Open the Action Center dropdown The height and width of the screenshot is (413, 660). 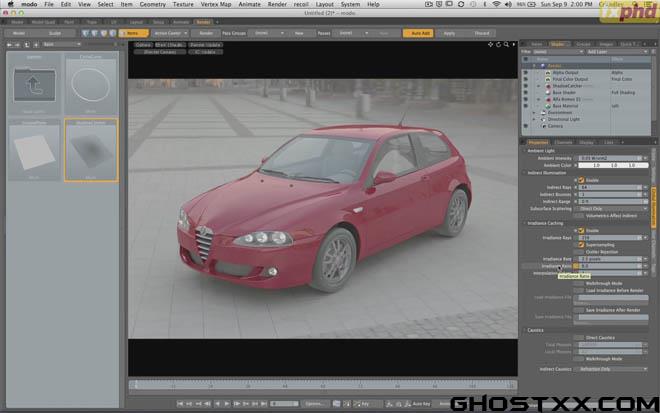(170, 33)
